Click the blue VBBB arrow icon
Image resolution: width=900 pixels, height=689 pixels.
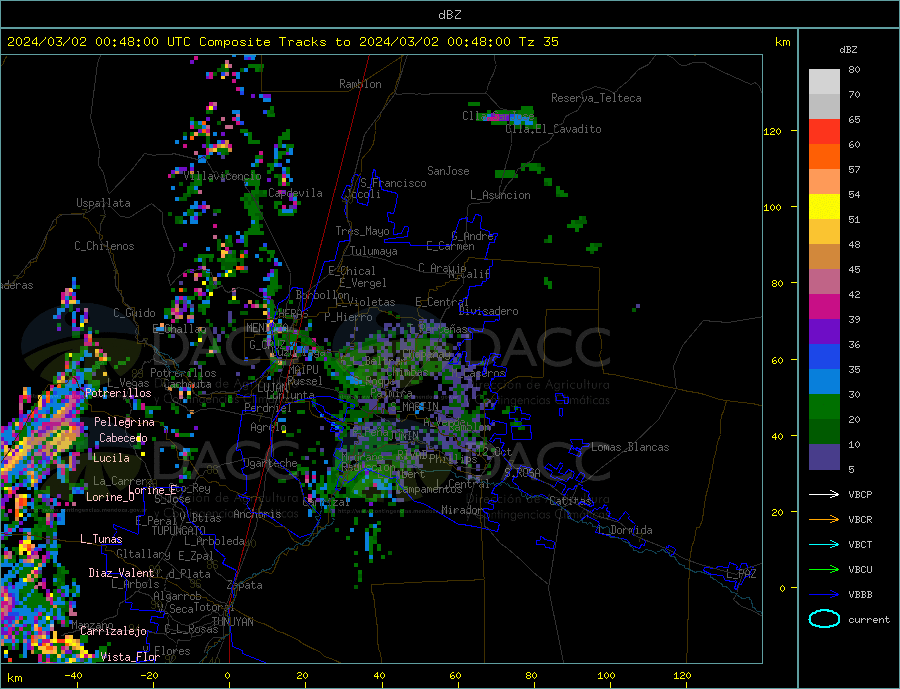(824, 595)
